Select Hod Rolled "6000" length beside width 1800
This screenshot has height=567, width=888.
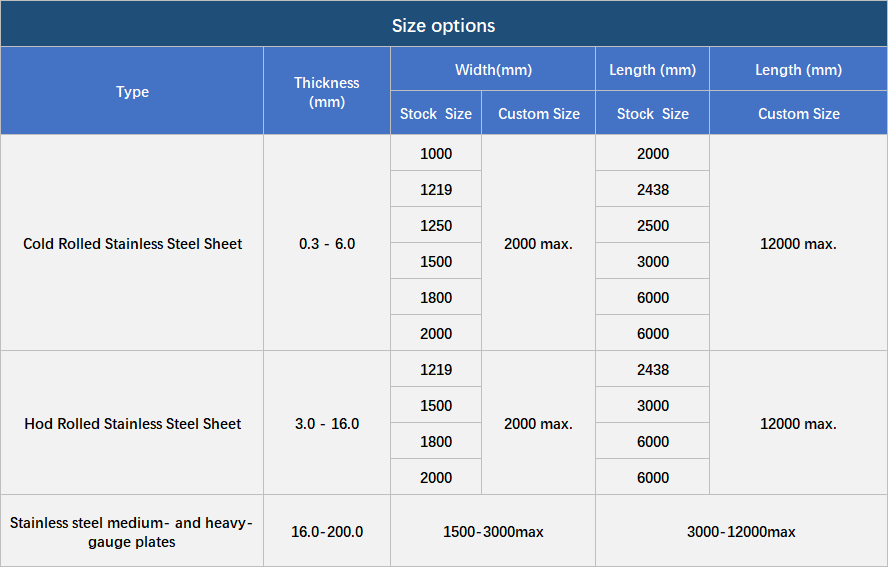pyautogui.click(x=652, y=441)
